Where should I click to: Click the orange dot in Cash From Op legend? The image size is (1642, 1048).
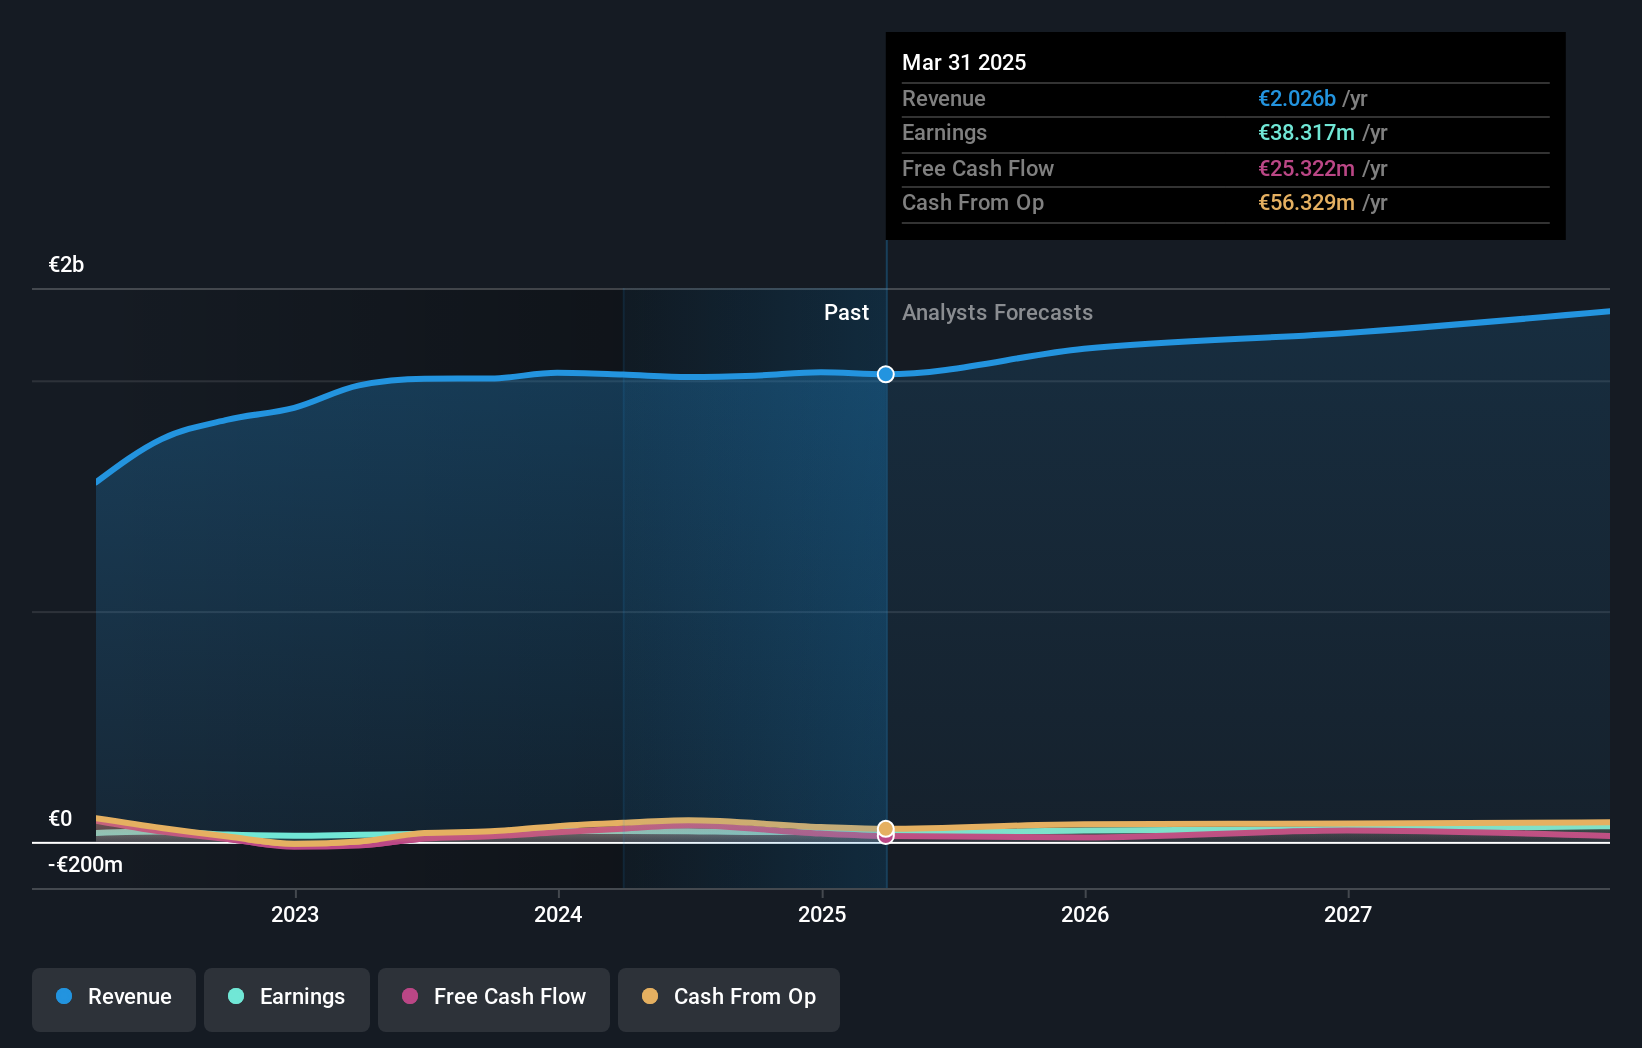(650, 996)
